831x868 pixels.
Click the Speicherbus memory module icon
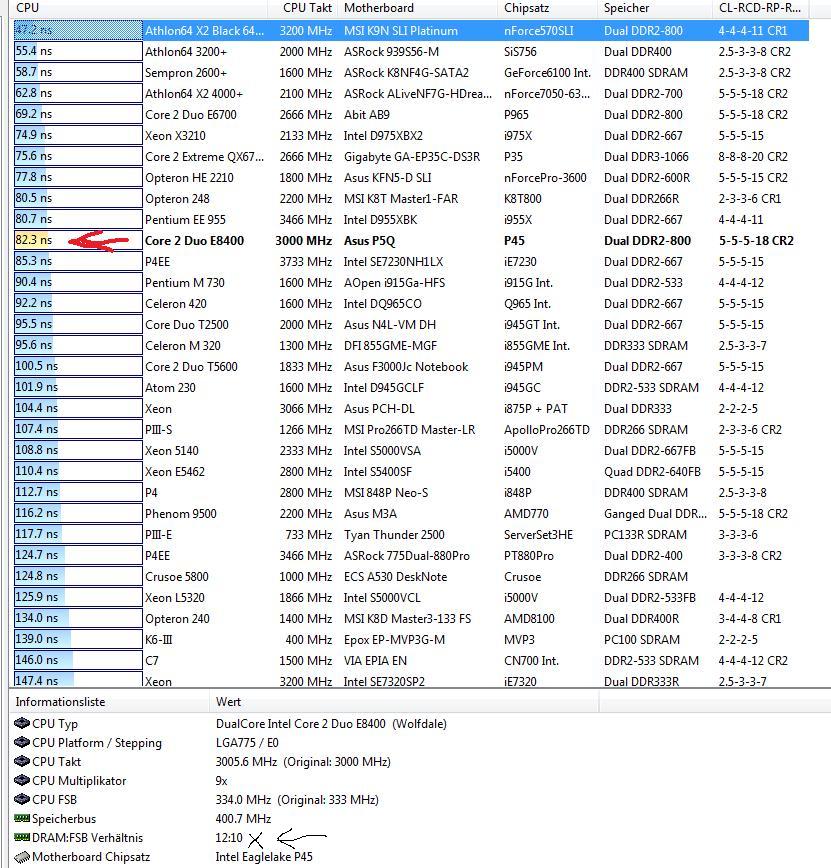[x=22, y=818]
